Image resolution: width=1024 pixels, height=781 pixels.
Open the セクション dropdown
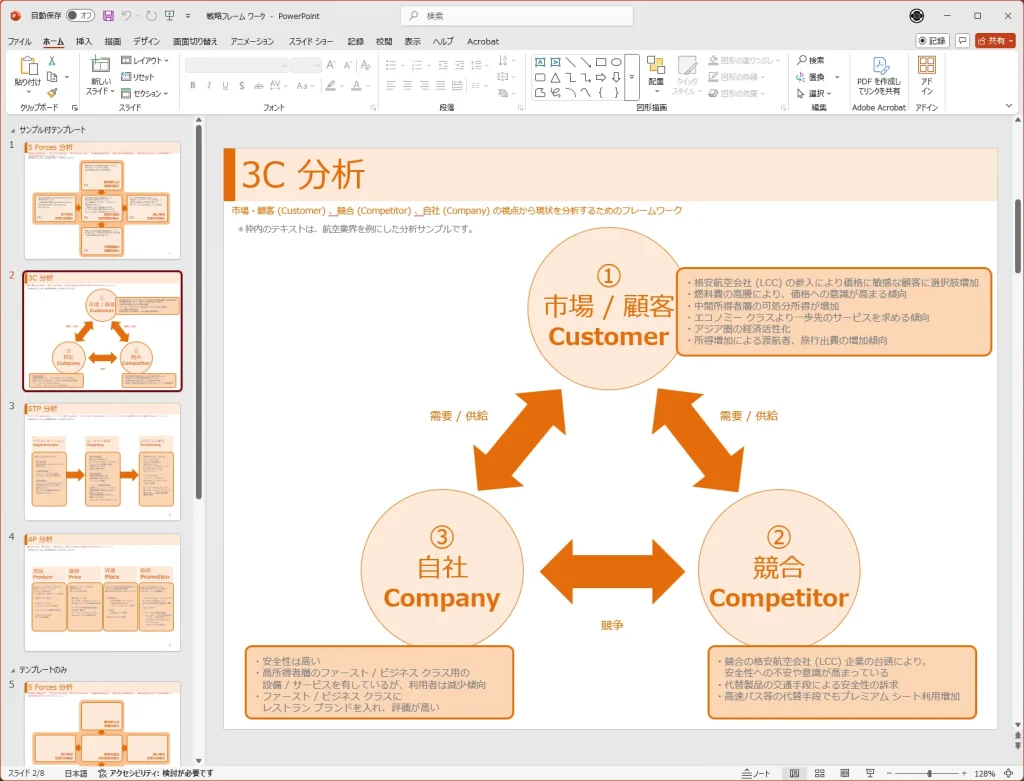(145, 93)
